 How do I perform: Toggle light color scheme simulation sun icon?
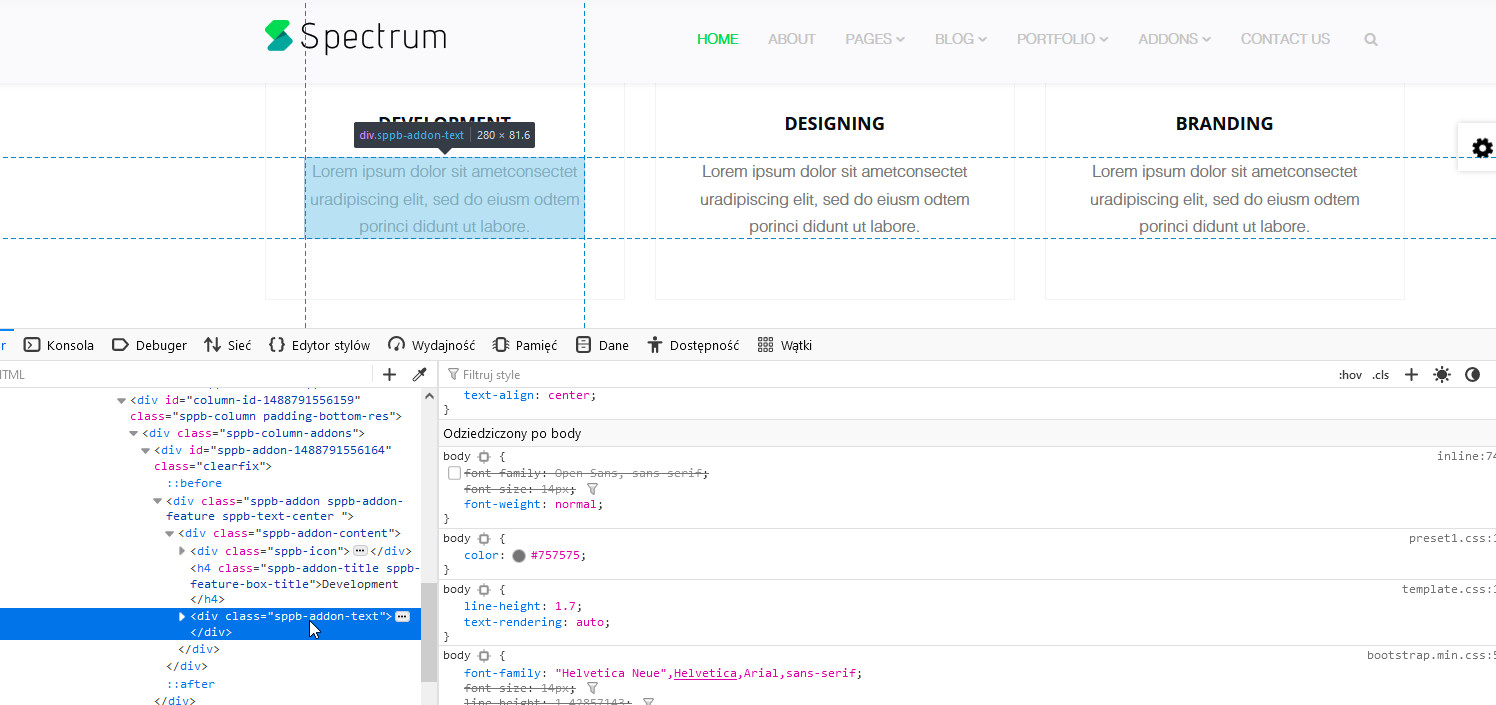[1441, 374]
